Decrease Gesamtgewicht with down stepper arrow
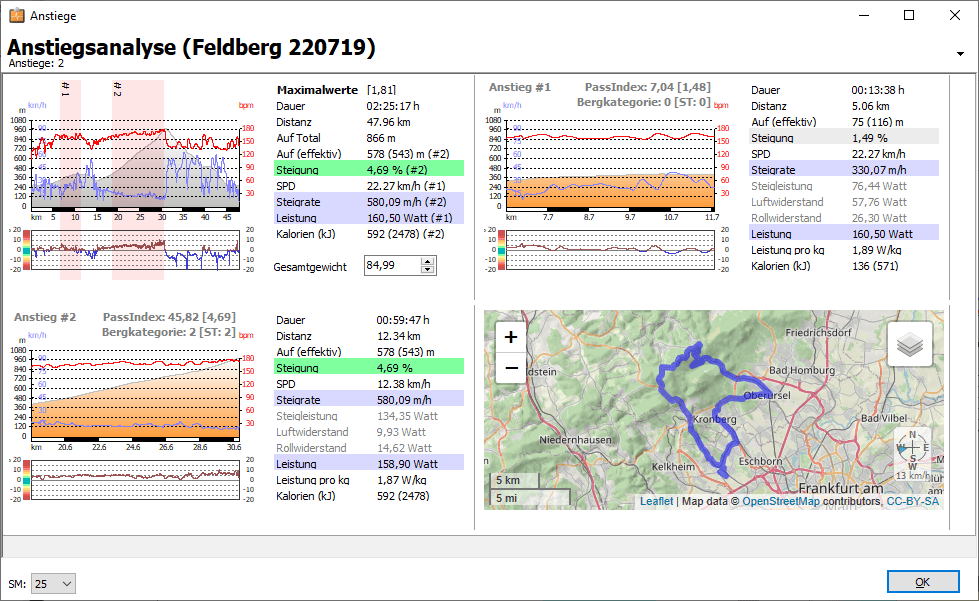The width and height of the screenshot is (979, 601). click(428, 270)
